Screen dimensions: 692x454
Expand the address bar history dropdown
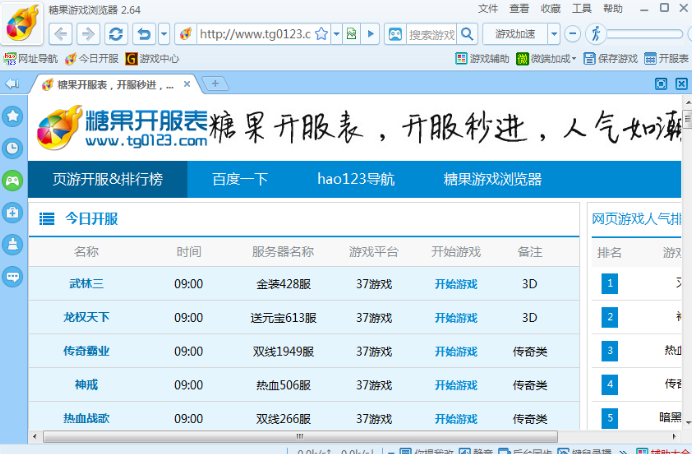point(336,34)
